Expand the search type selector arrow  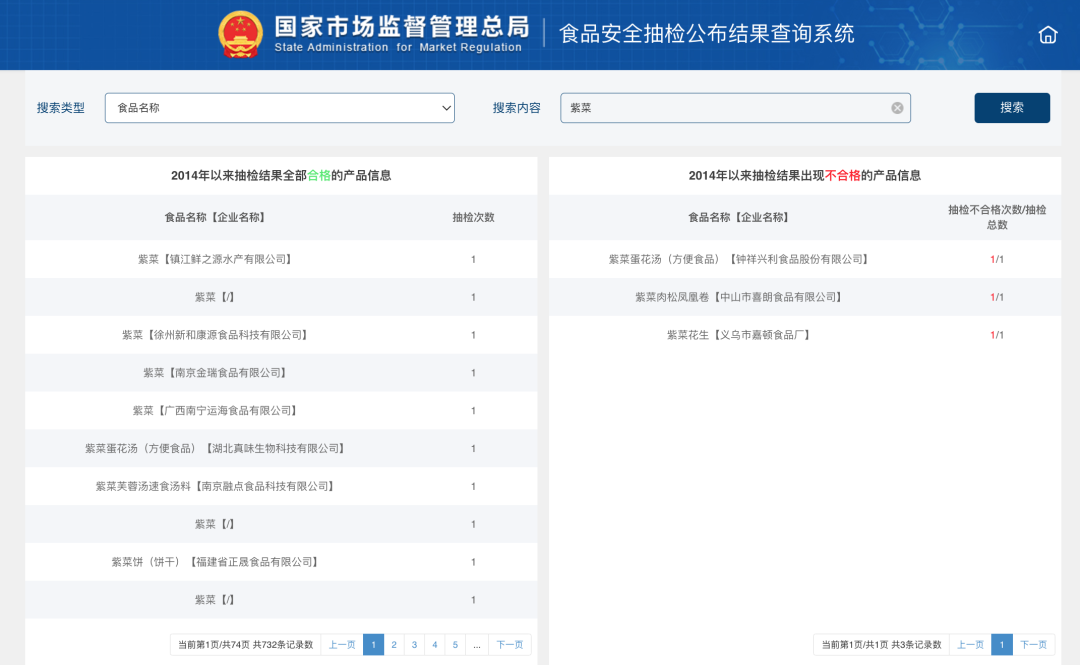[446, 108]
